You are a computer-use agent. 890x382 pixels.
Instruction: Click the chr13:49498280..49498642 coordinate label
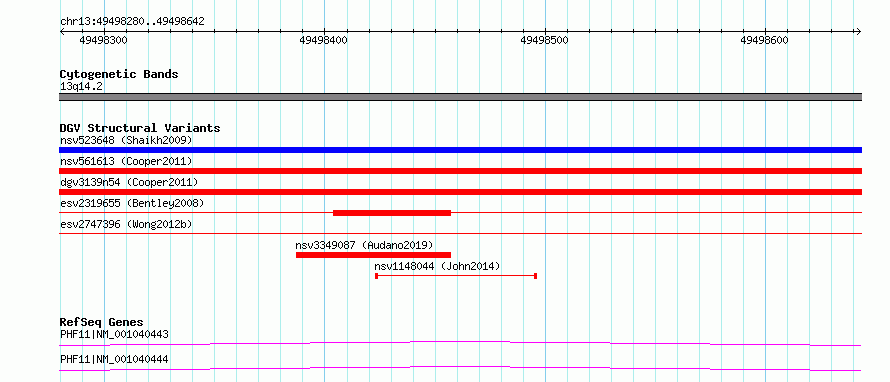coord(132,21)
